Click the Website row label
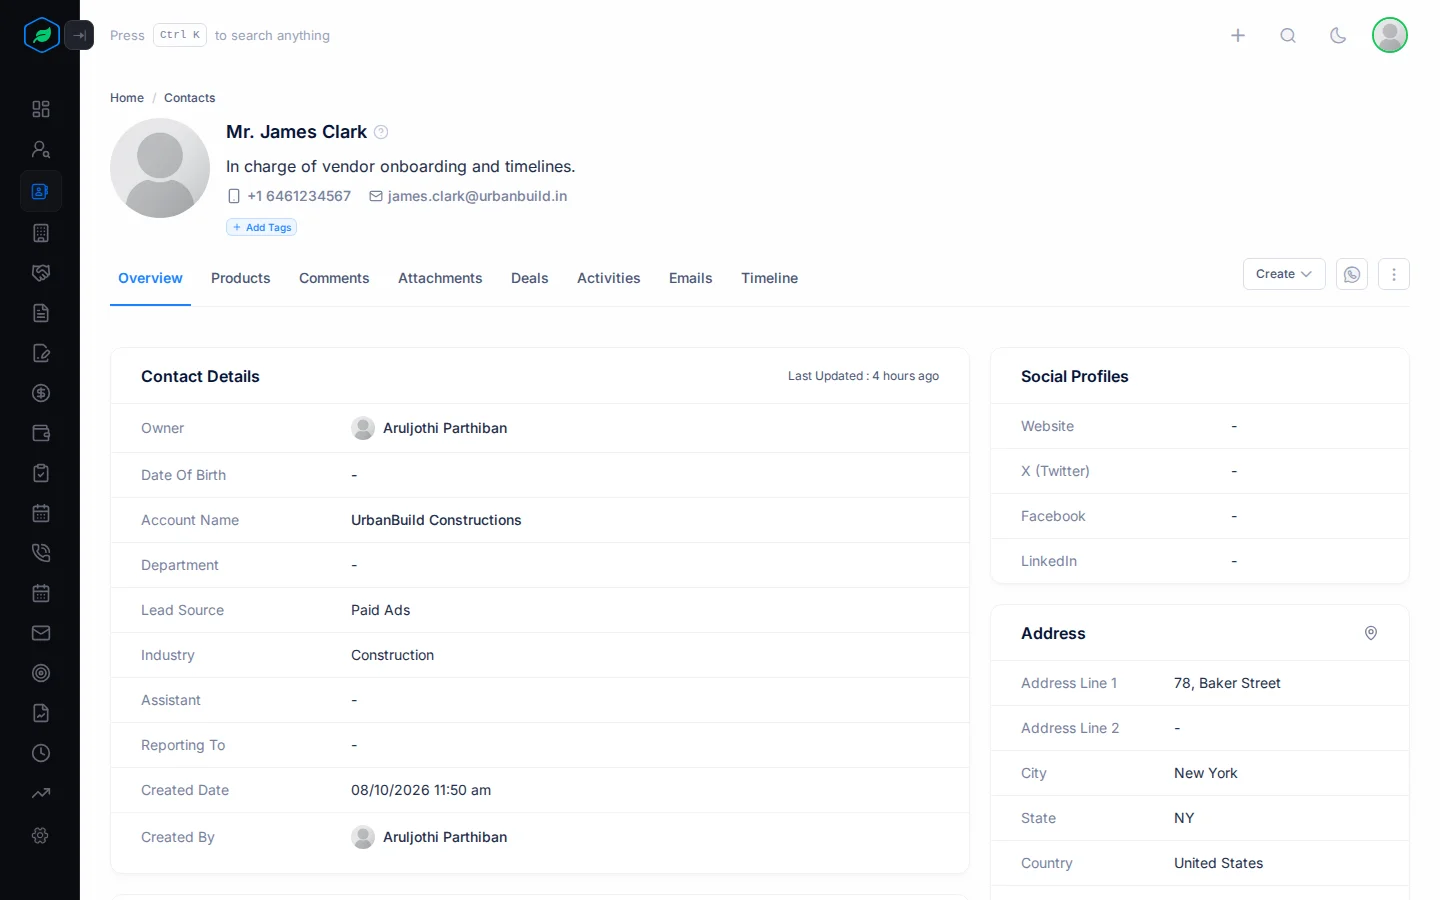This screenshot has width=1440, height=900. click(x=1047, y=426)
